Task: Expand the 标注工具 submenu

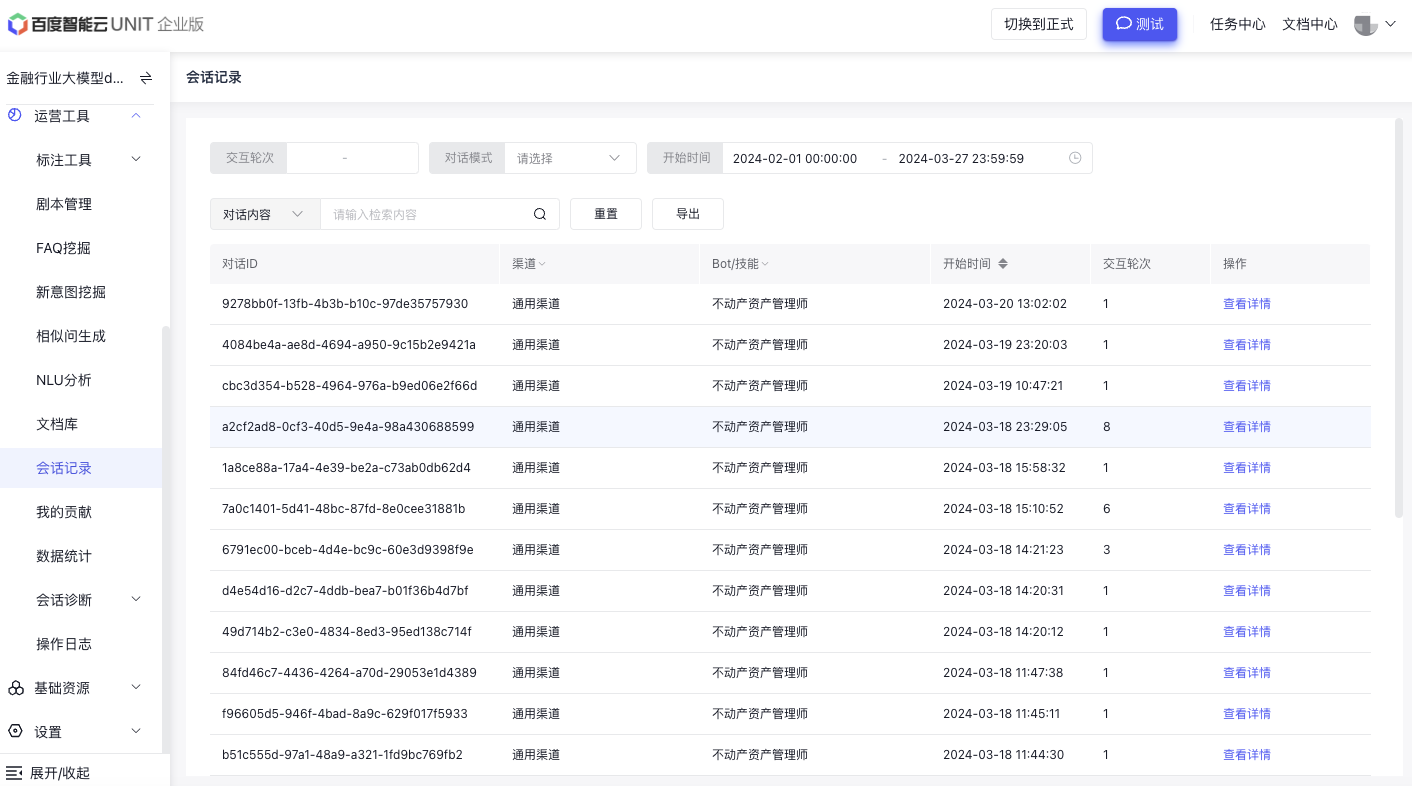Action: (x=137, y=159)
